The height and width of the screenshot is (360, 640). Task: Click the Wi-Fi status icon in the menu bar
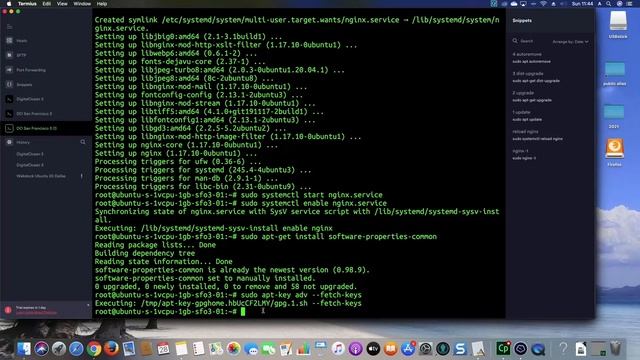[x=543, y=4]
